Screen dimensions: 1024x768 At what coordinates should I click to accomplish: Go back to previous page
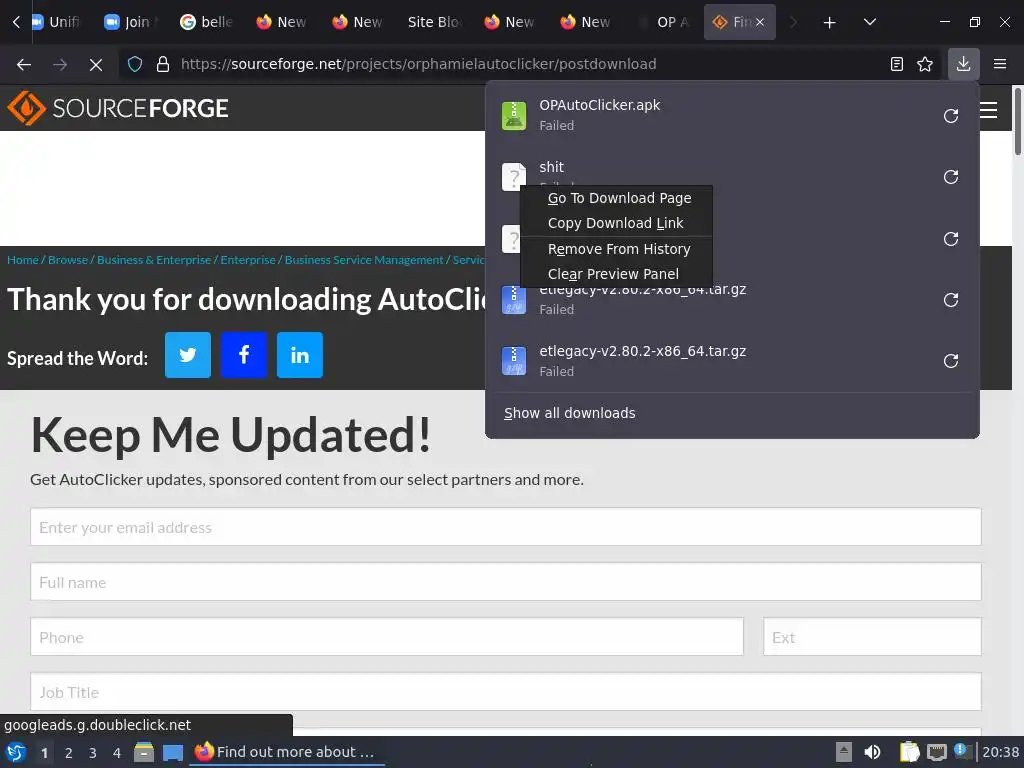click(x=24, y=64)
